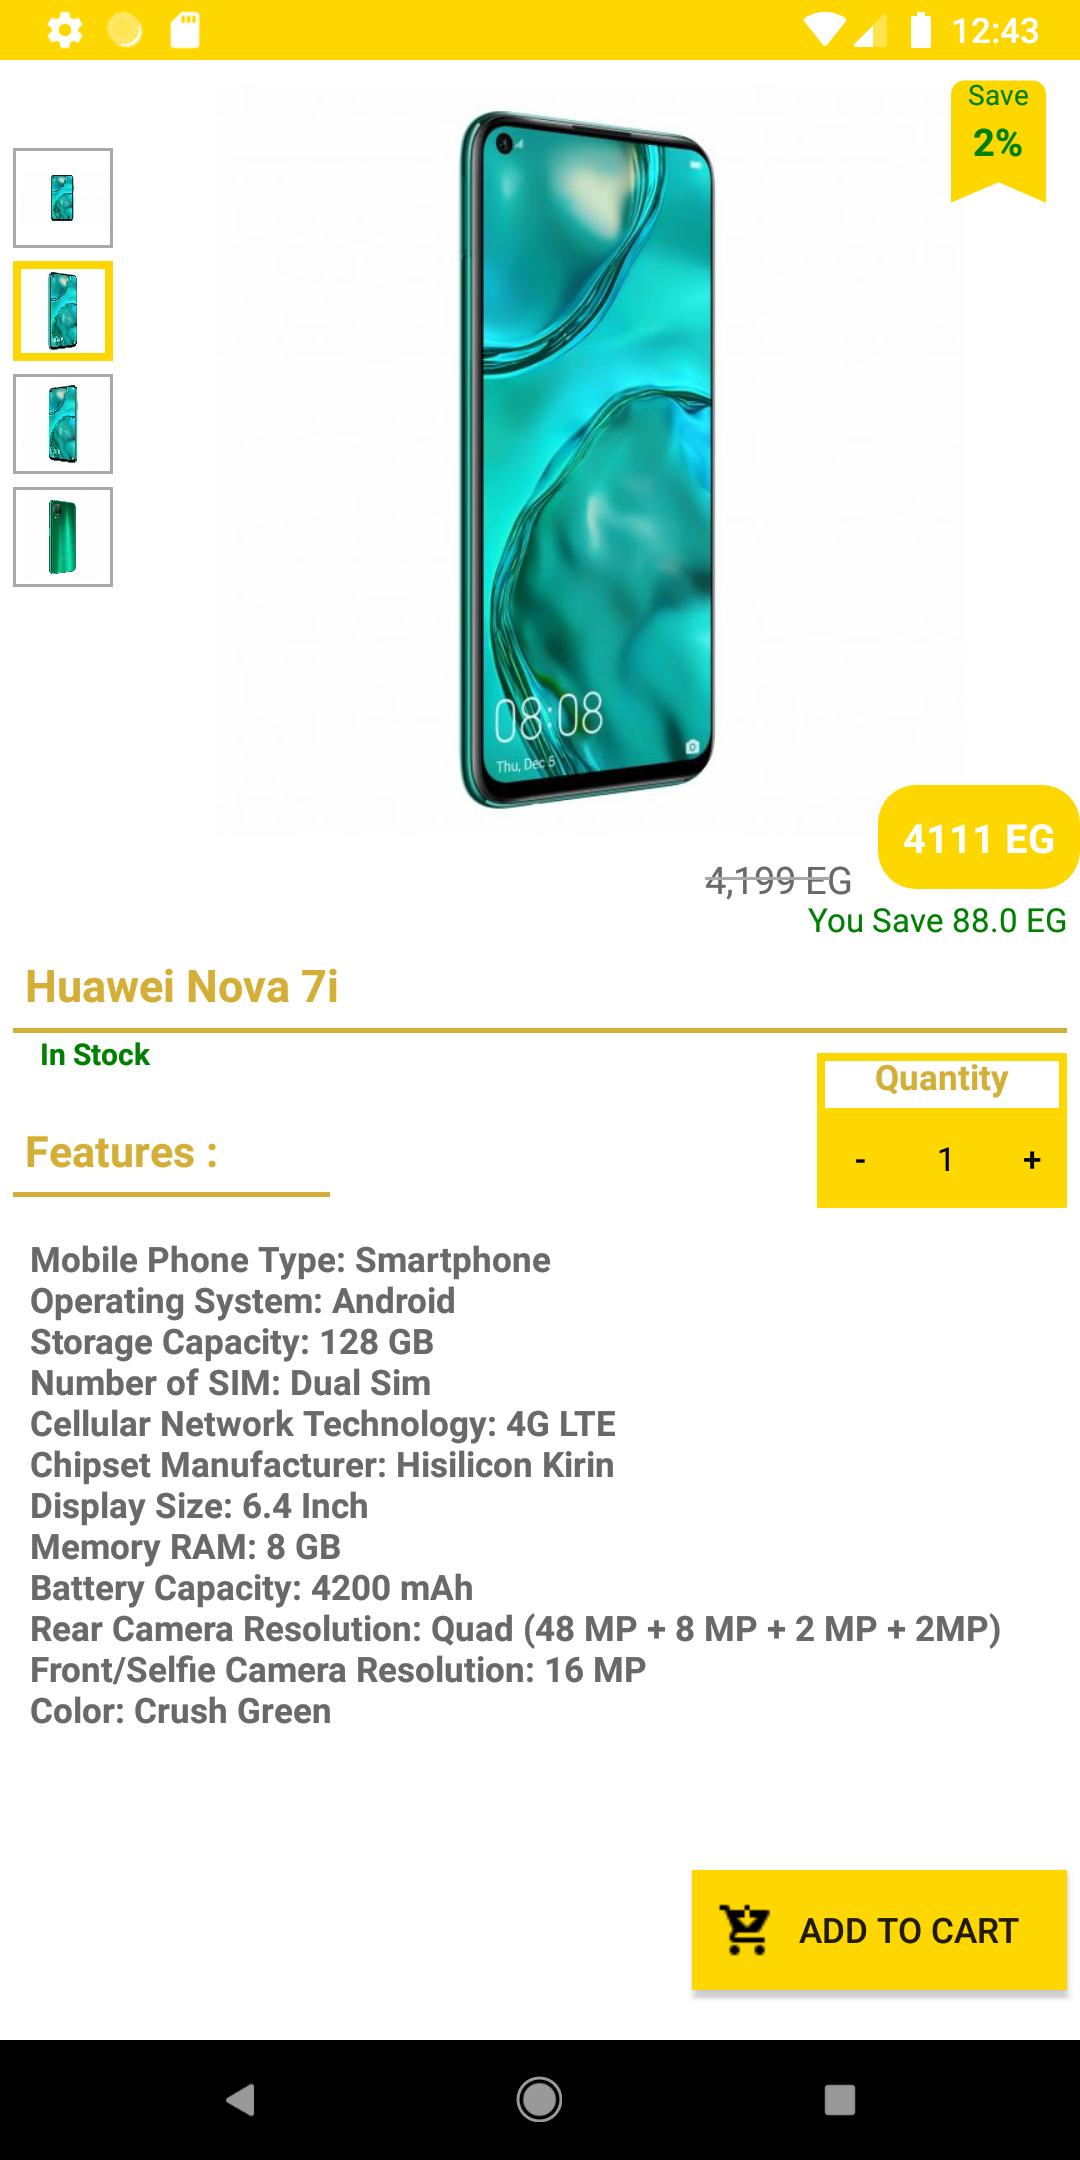Tap the quantity value 1
This screenshot has height=2160, width=1080.
pos(945,1160)
